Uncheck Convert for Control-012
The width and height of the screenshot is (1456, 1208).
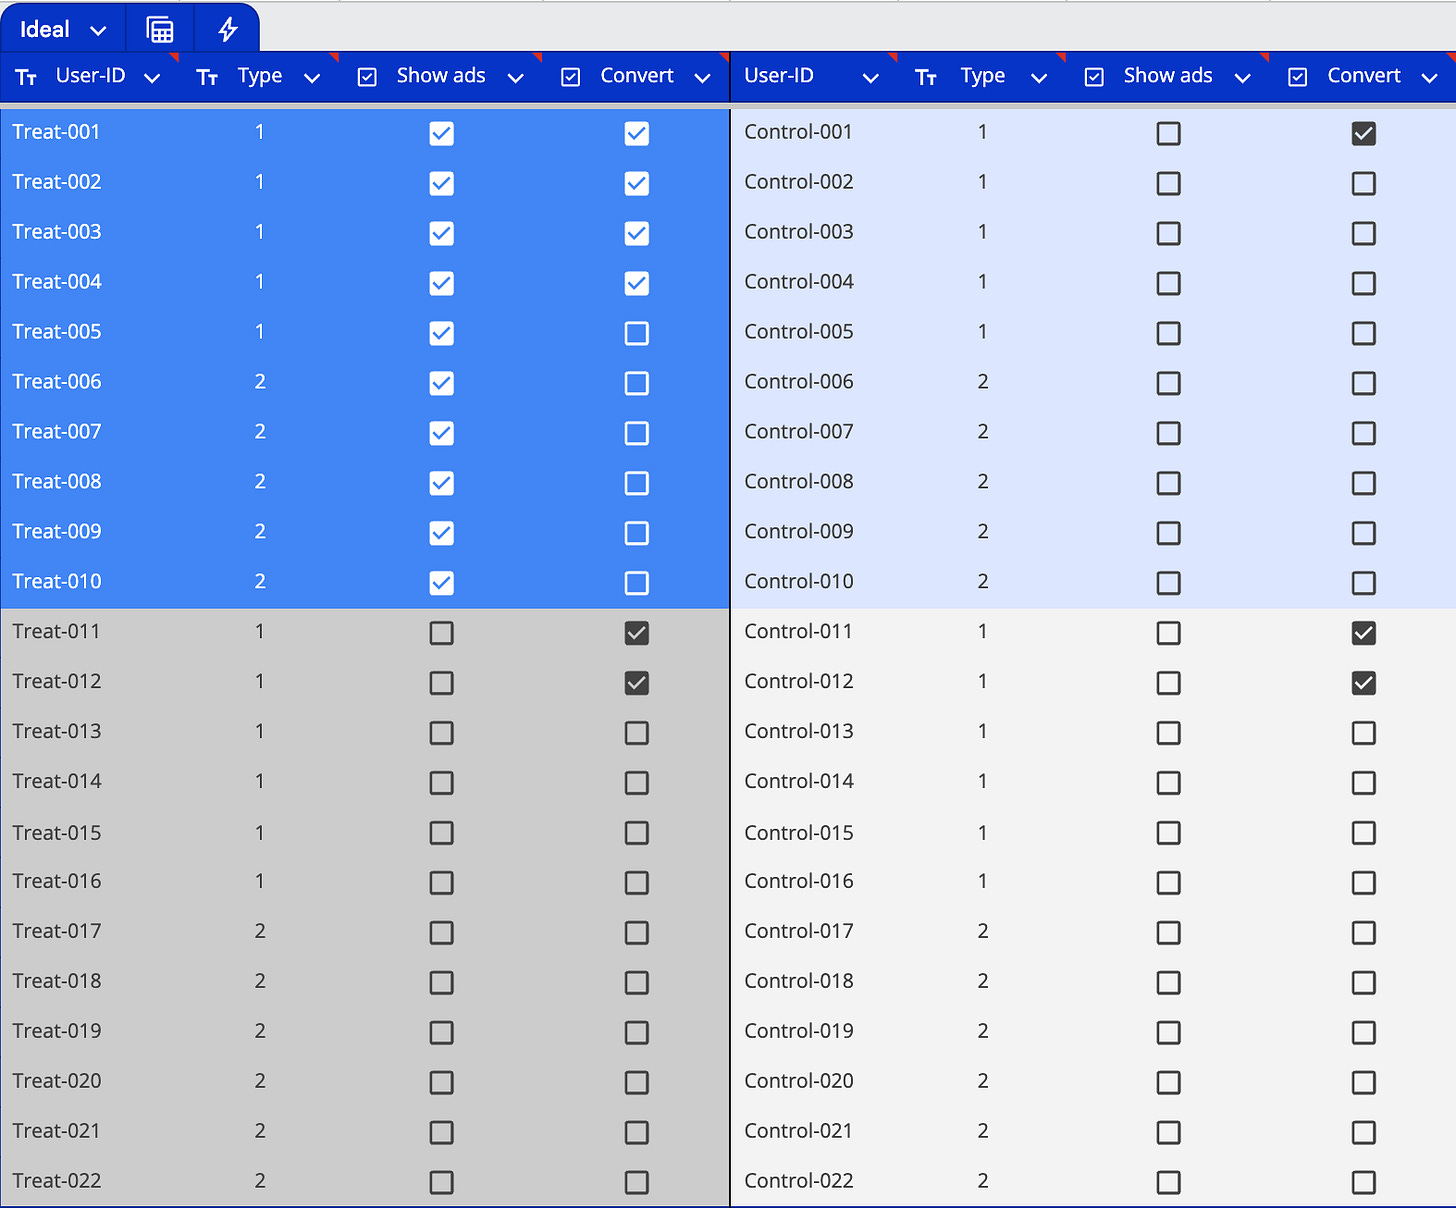tap(1364, 683)
